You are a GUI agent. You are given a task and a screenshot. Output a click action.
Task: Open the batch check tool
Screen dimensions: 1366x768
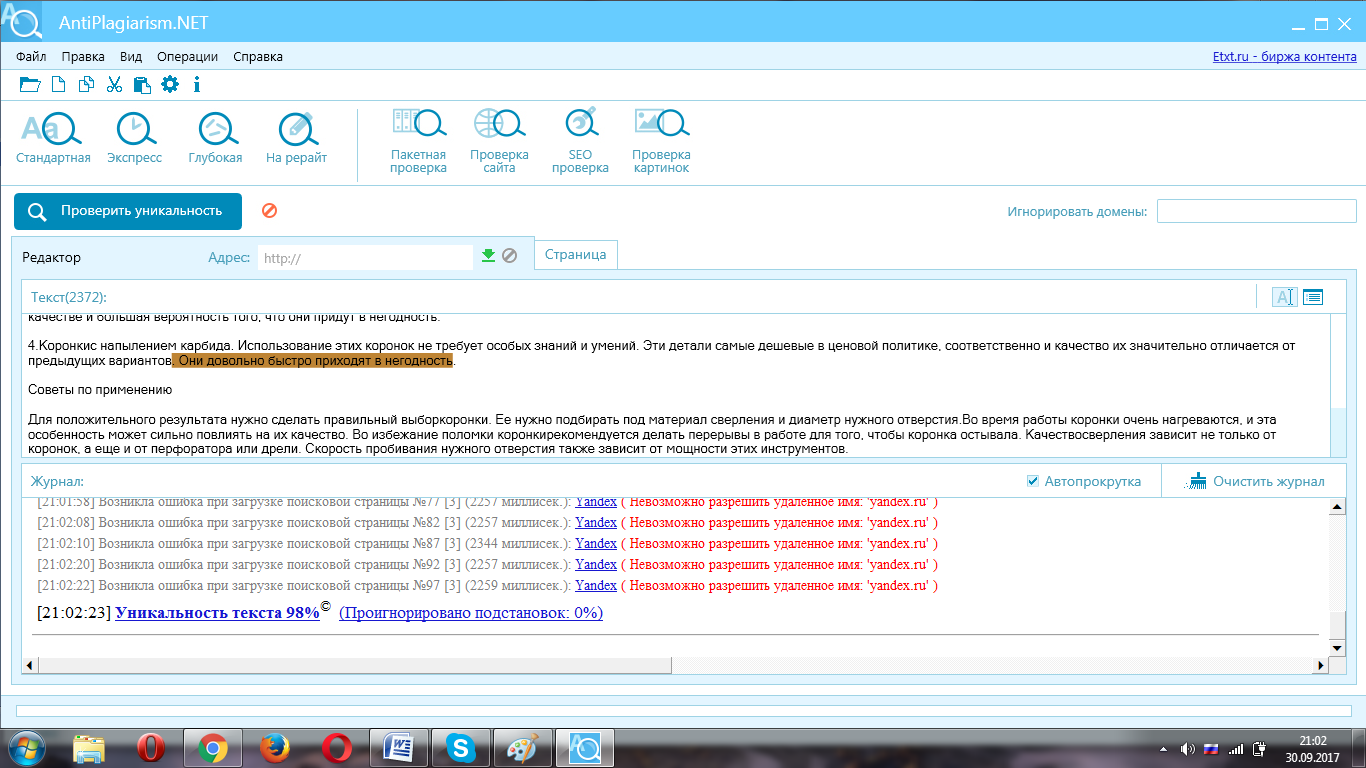coord(418,140)
